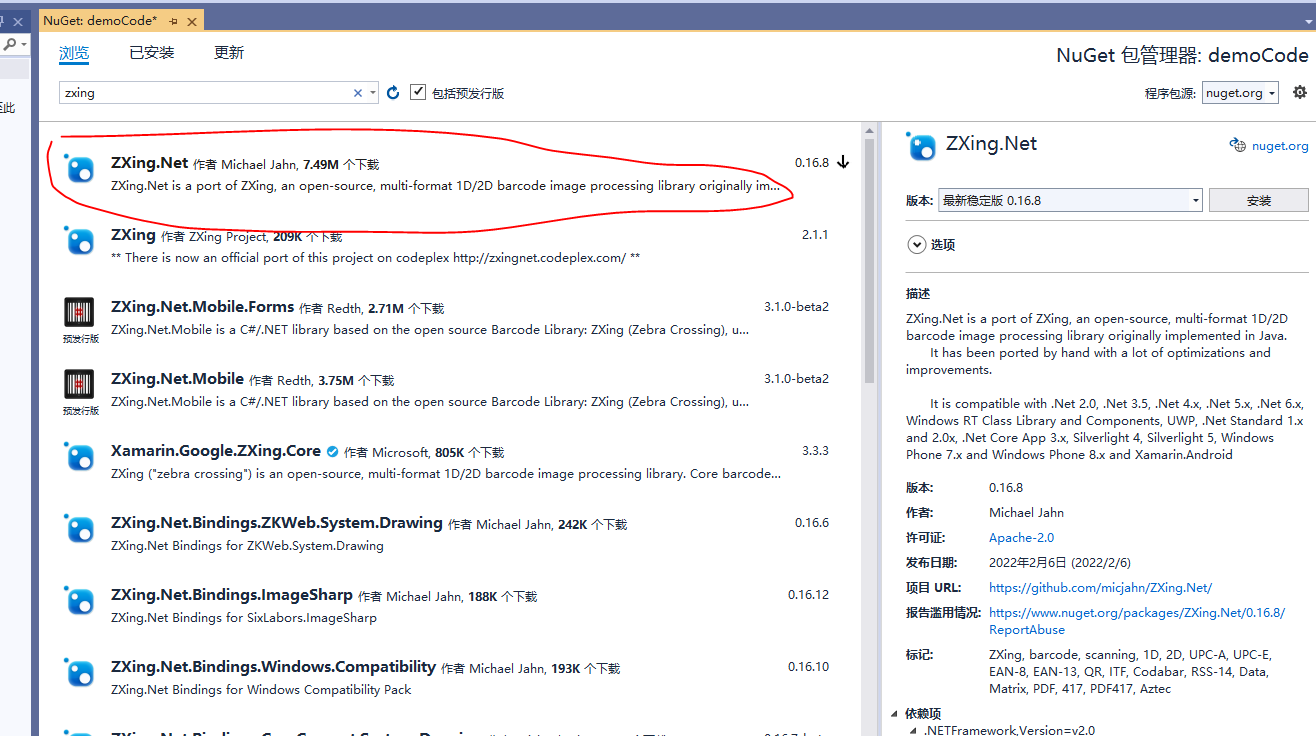Viewport: 1316px width, 736px height.
Task: Close the NuGet: demoCode tab
Action: pos(191,20)
